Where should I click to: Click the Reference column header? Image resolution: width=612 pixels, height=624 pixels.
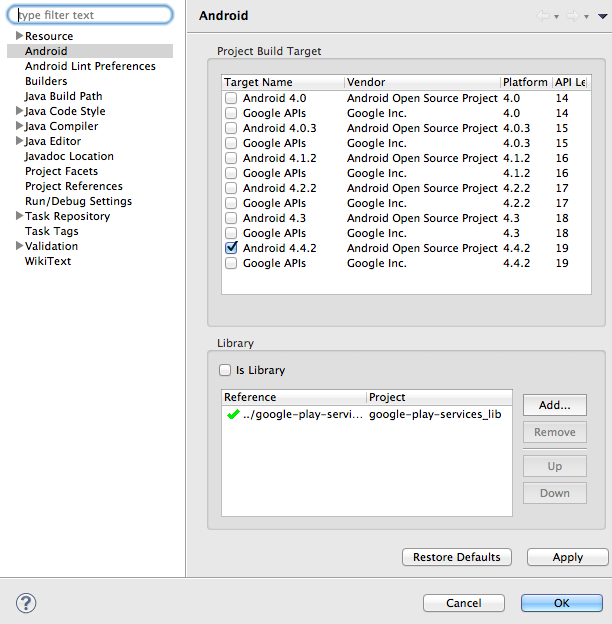pyautogui.click(x=294, y=397)
